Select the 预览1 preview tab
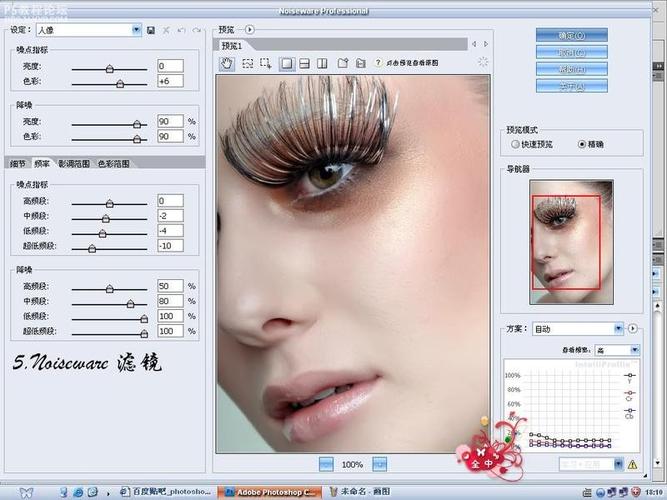This screenshot has width=667, height=500. point(232,46)
